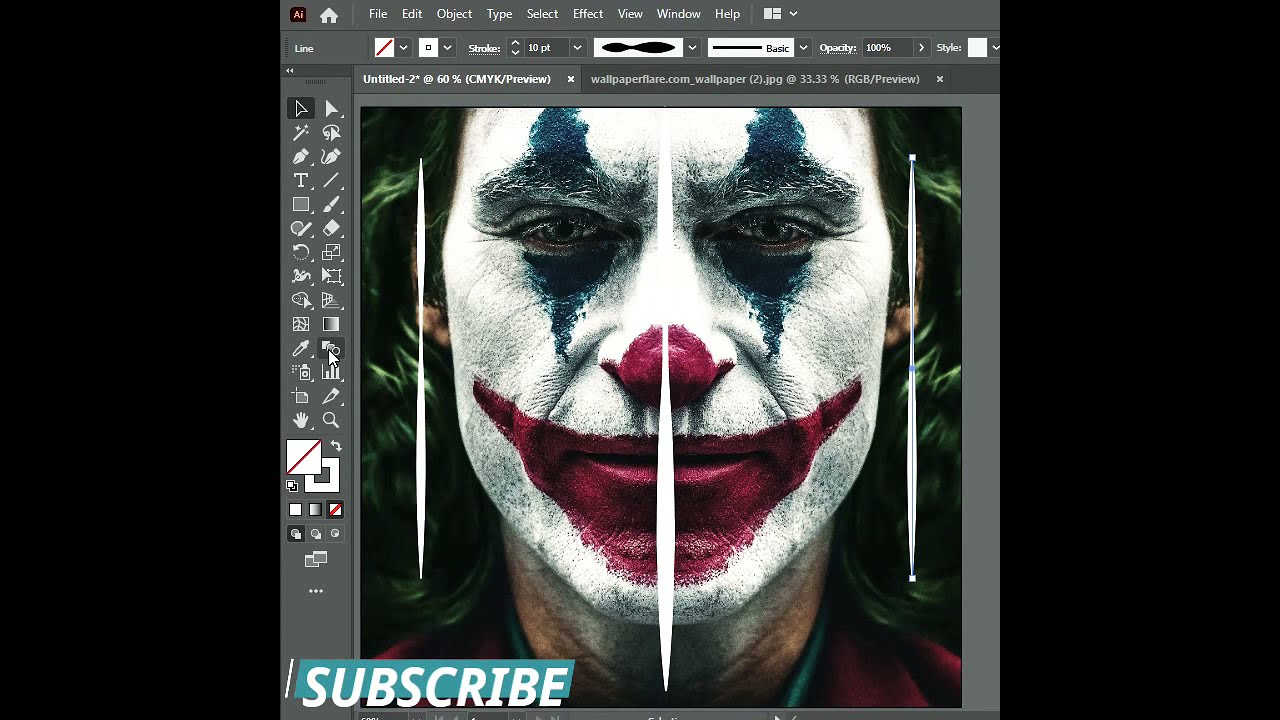The image size is (1280, 720).
Task: Swap fill and stroke colors
Action: [x=336, y=446]
